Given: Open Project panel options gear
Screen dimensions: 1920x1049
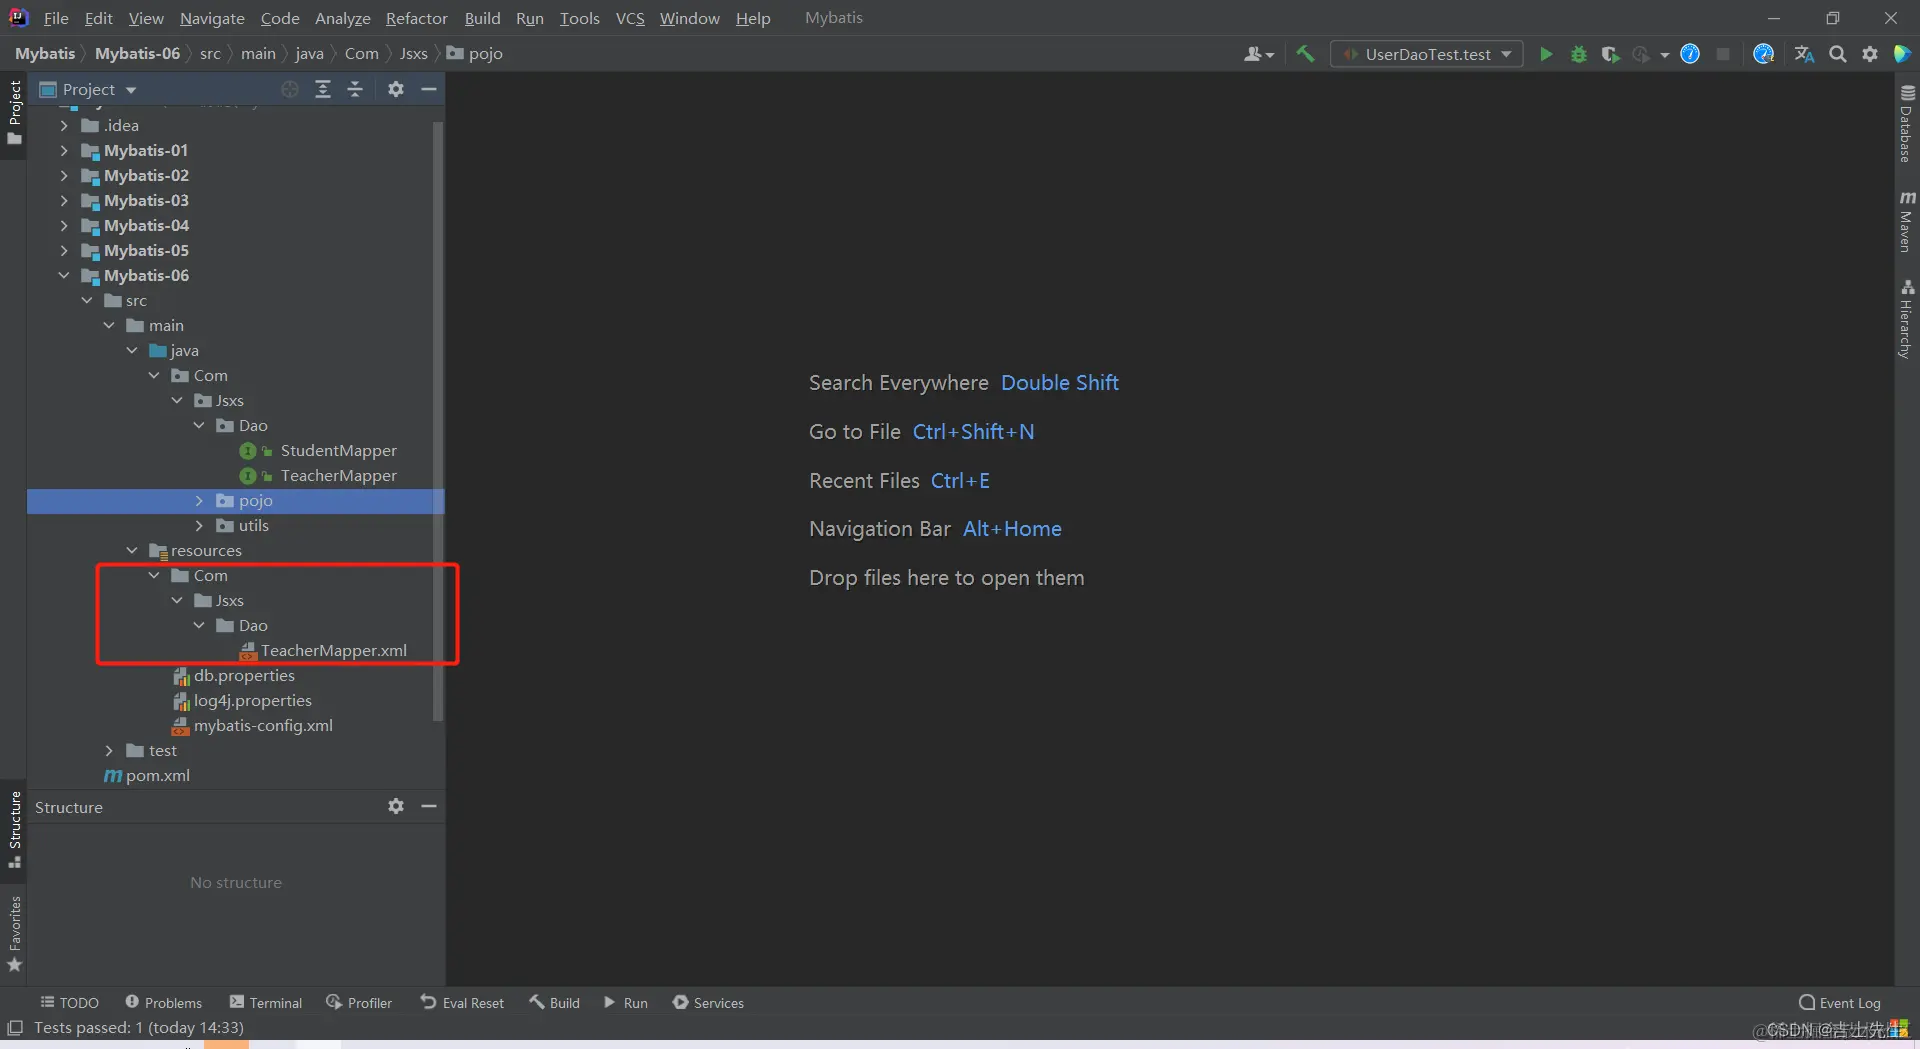Looking at the screenshot, I should pyautogui.click(x=396, y=89).
